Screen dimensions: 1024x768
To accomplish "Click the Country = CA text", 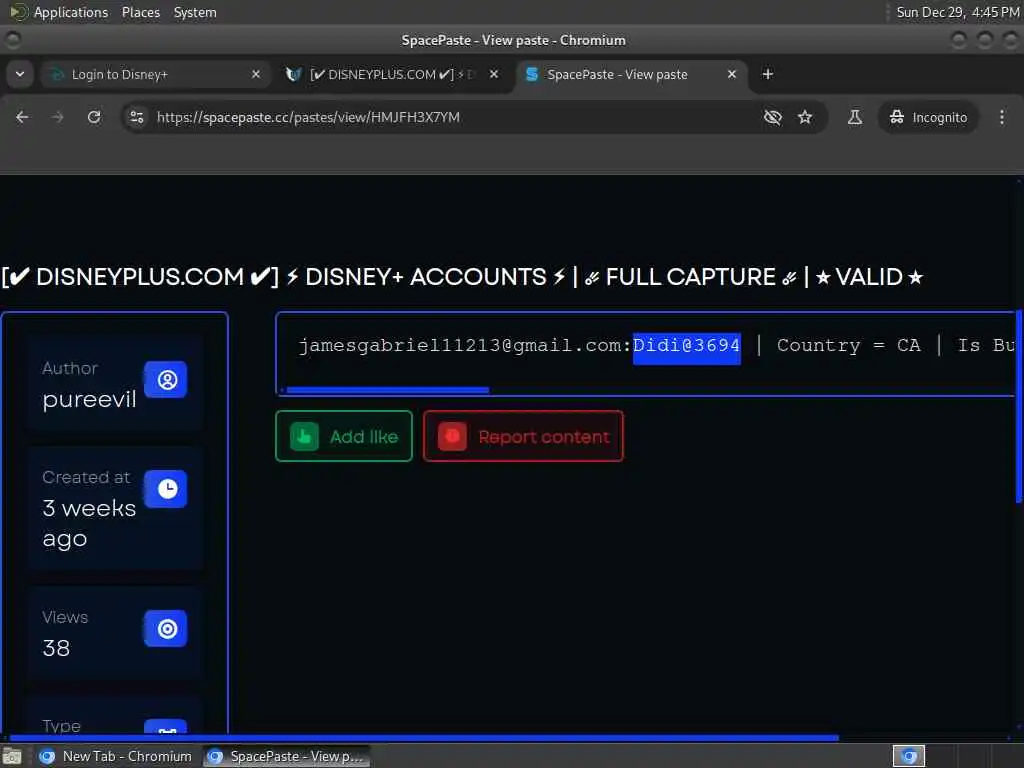I will pos(848,345).
